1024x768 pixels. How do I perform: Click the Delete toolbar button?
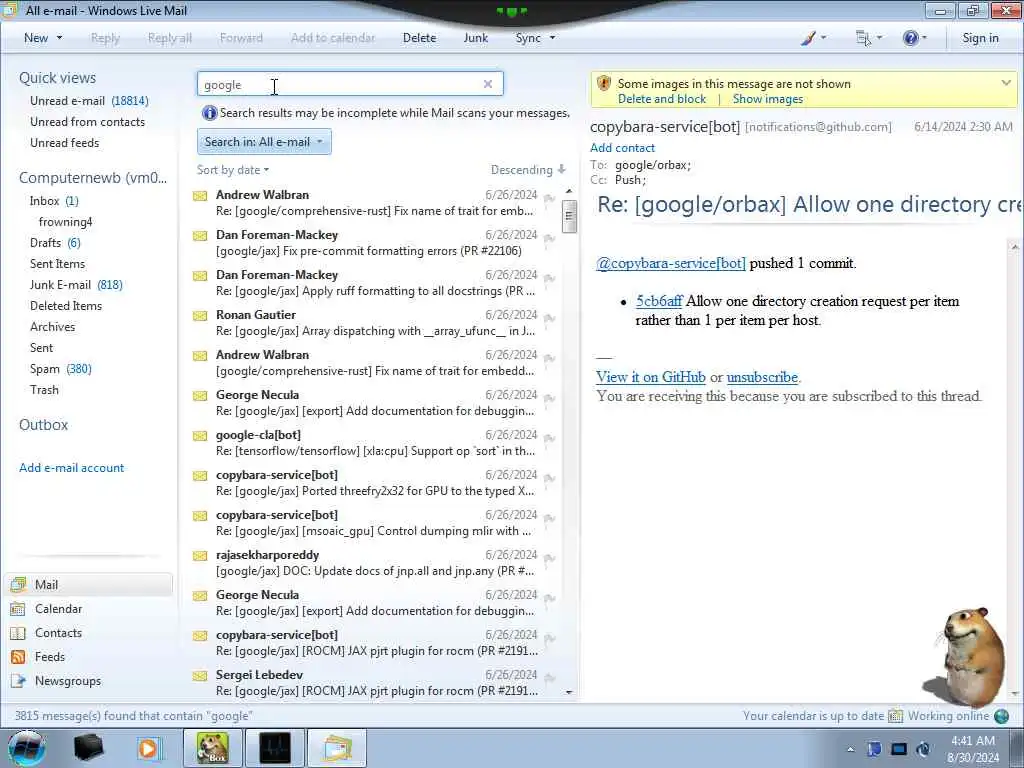point(419,38)
